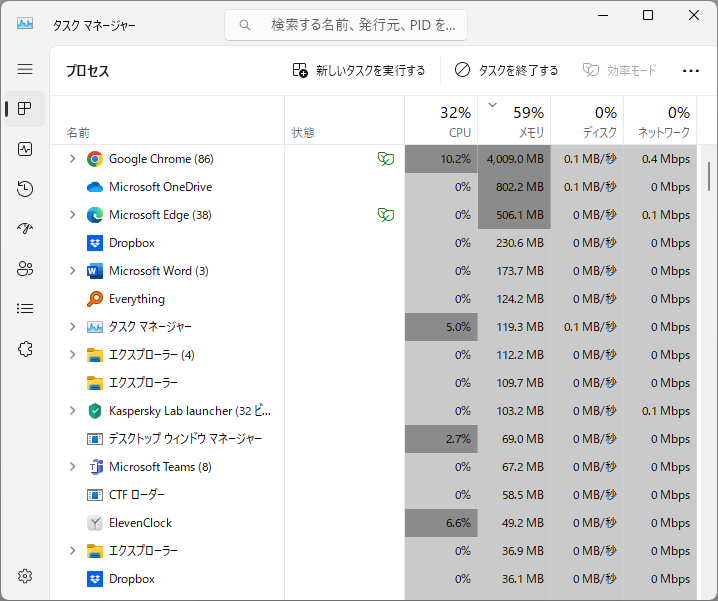Image resolution: width=718 pixels, height=601 pixels.
Task: Open the Performance page in sidebar
Action: [x=25, y=149]
